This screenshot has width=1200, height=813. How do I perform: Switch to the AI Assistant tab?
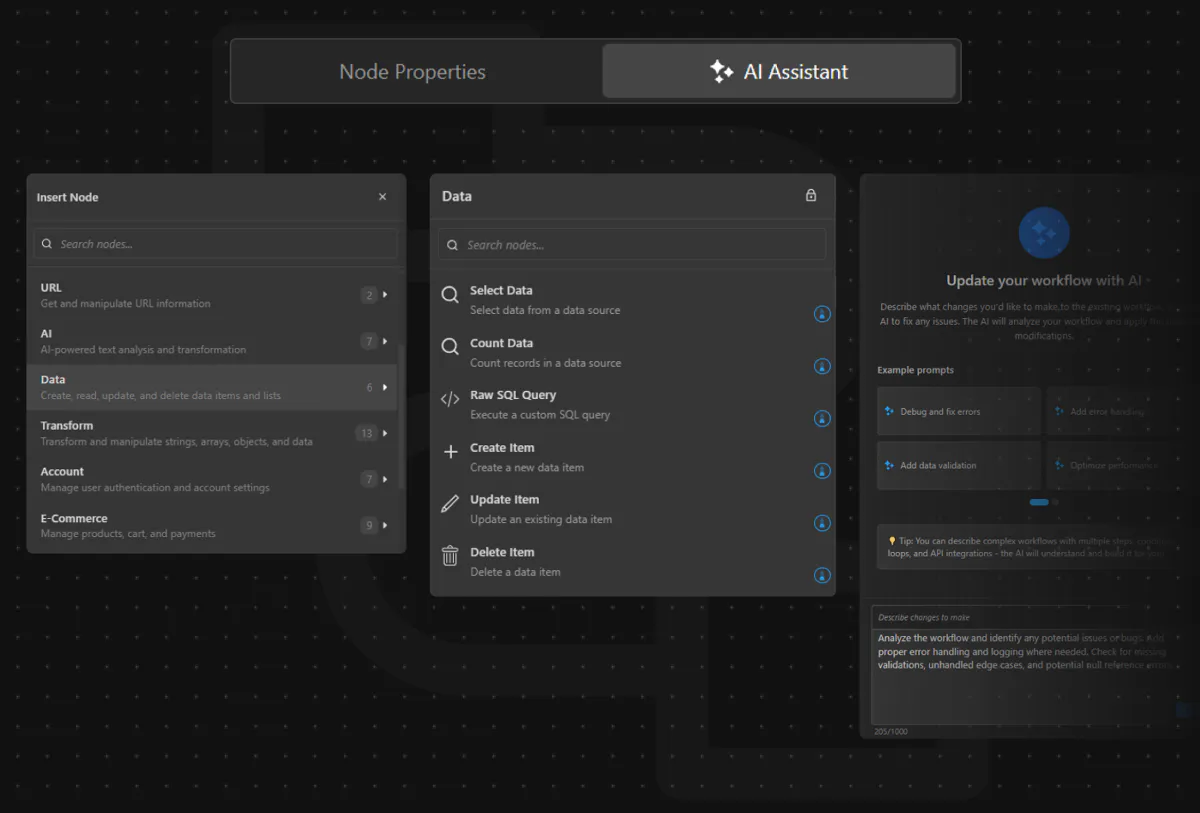[779, 72]
